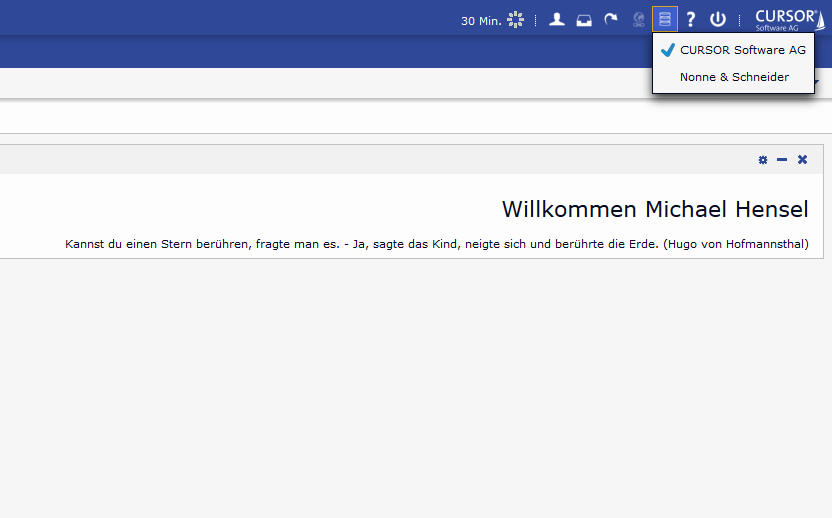Click the session timer spinner icon

point(515,19)
